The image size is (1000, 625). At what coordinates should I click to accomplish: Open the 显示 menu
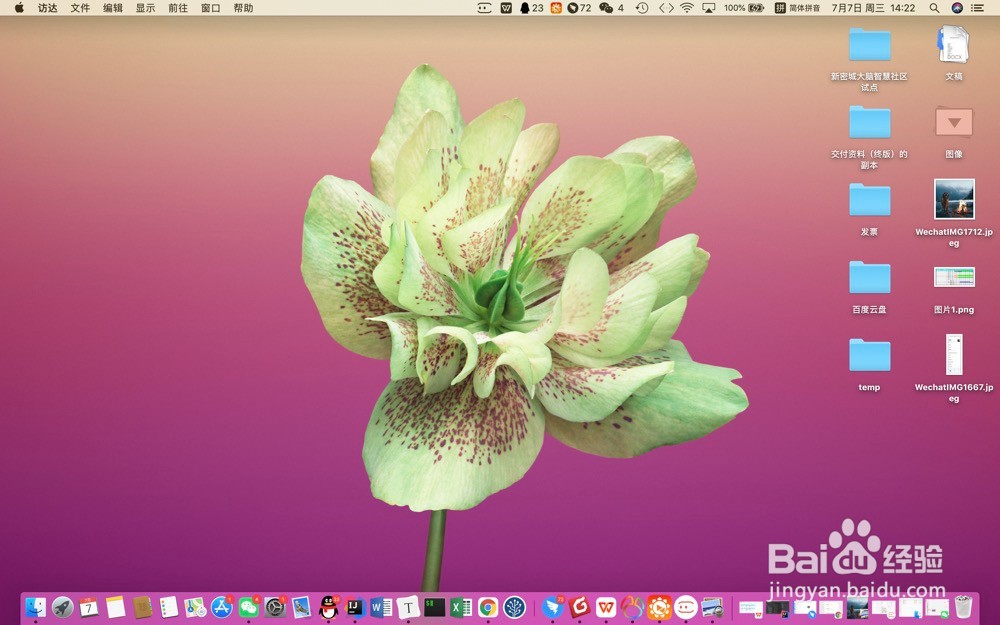pos(145,8)
